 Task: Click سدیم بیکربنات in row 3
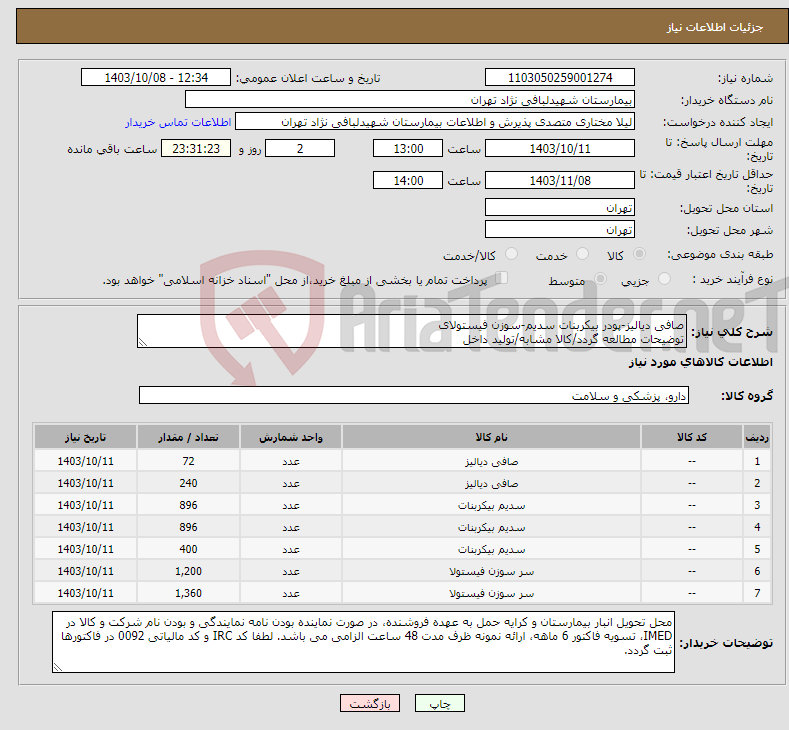(x=491, y=505)
